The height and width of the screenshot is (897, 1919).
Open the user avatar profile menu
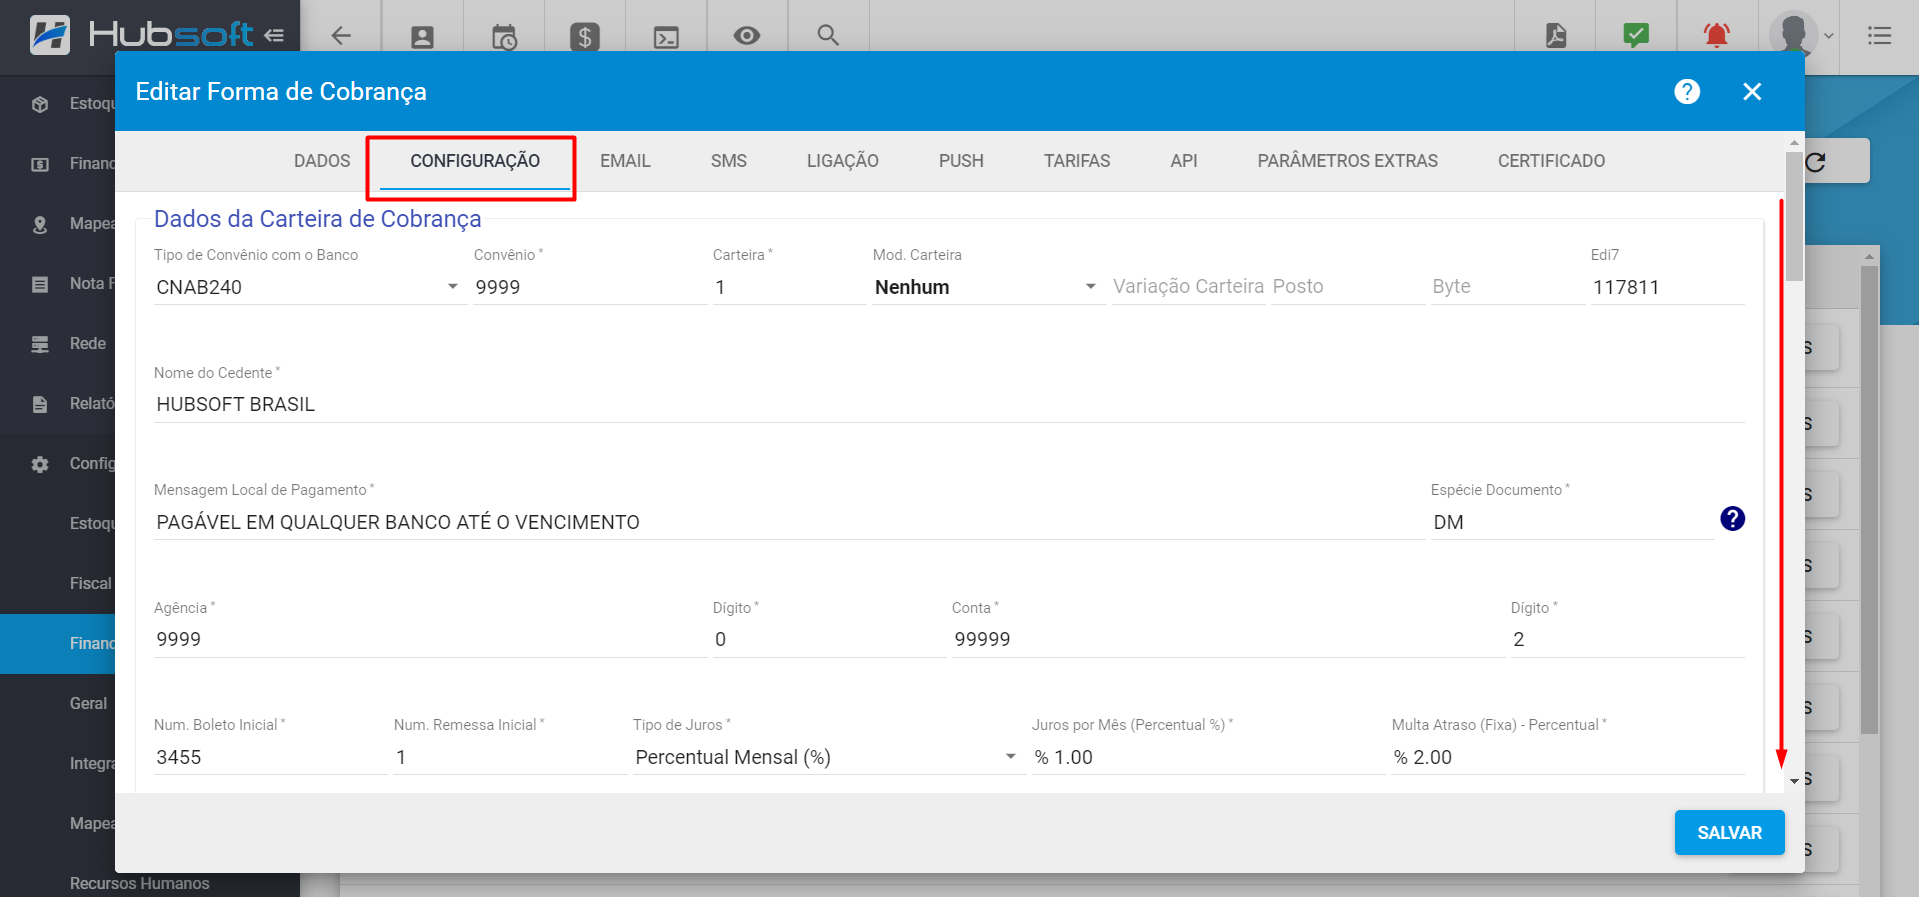(x=1802, y=36)
